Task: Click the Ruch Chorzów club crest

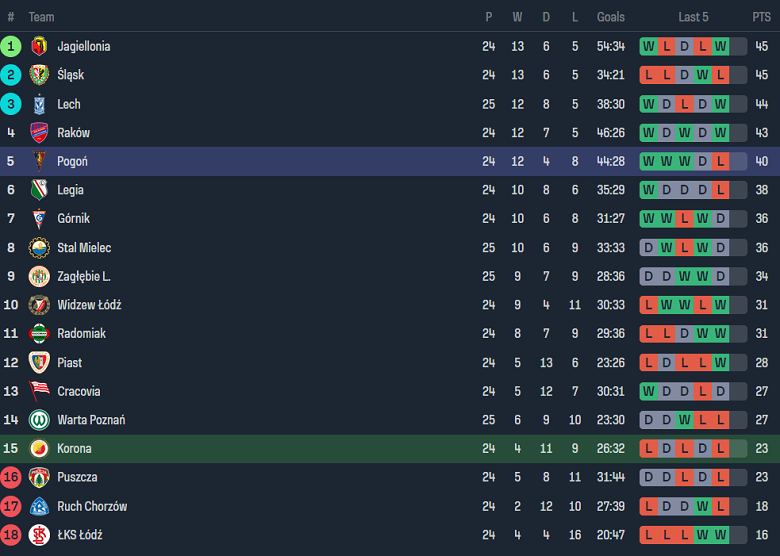Action: pos(39,506)
